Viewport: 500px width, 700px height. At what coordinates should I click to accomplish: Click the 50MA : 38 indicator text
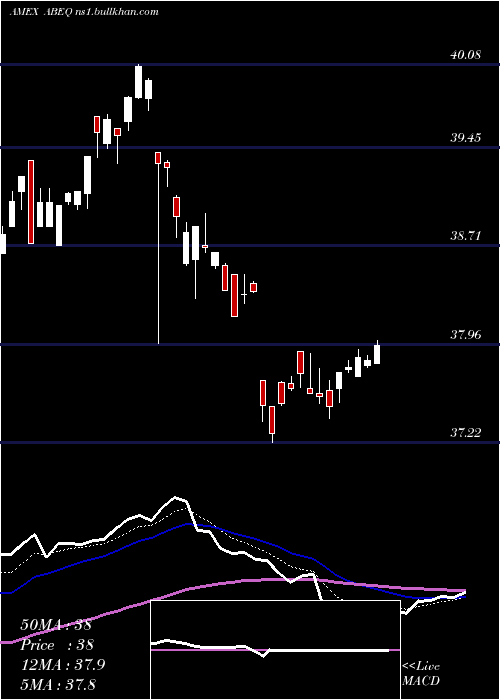(56, 625)
